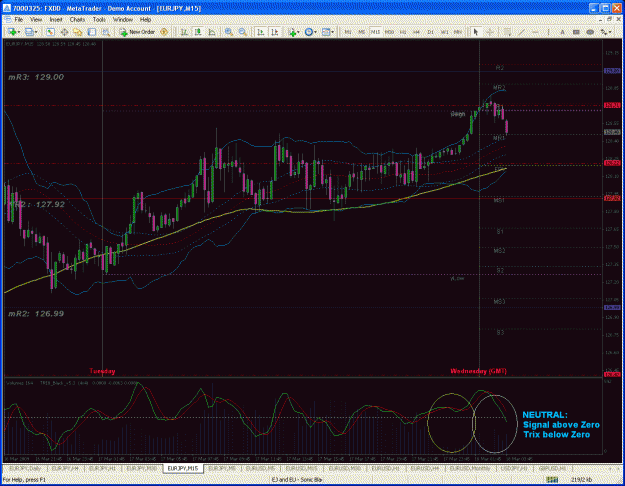
Task: Switch to bar chart mode
Action: point(184,32)
